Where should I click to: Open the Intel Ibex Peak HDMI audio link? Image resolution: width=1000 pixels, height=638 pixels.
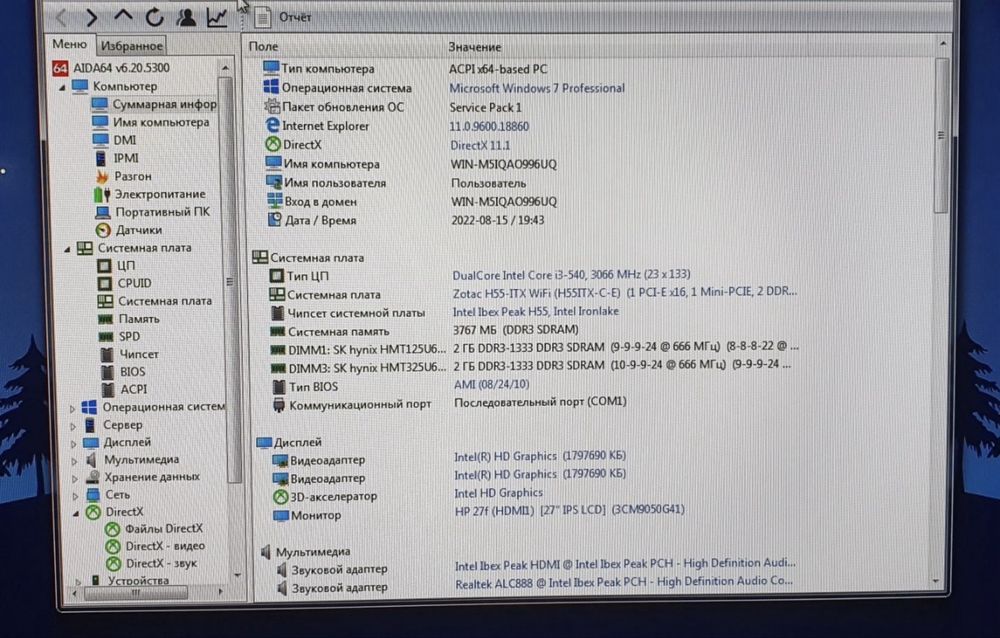(x=625, y=564)
